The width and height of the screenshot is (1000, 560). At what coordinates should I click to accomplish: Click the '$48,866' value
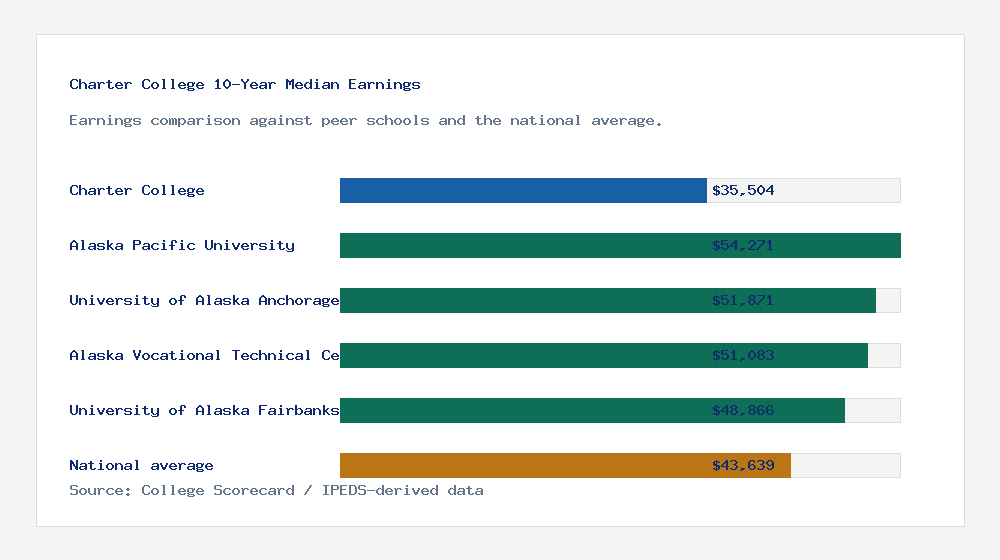pyautogui.click(x=743, y=410)
